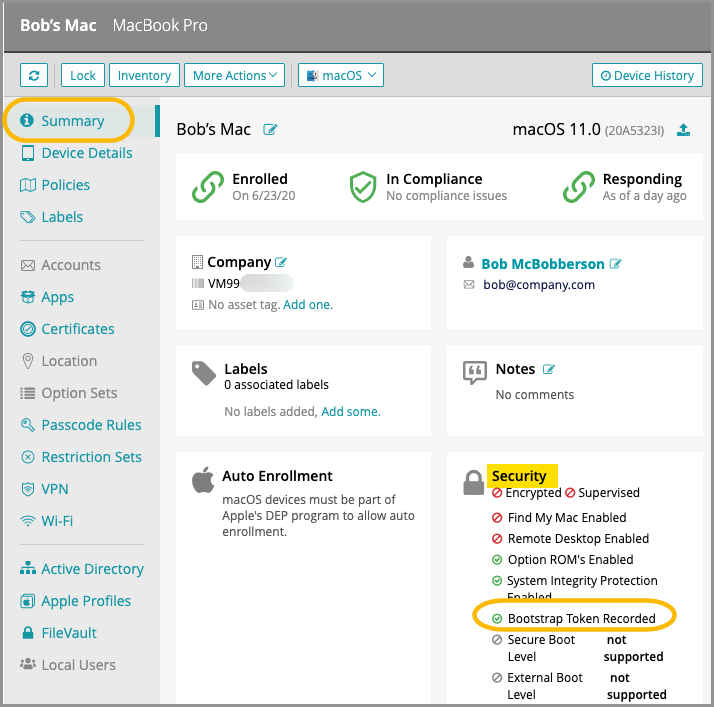Image resolution: width=714 pixels, height=707 pixels.
Task: Click the Inventory button
Action: tap(144, 75)
